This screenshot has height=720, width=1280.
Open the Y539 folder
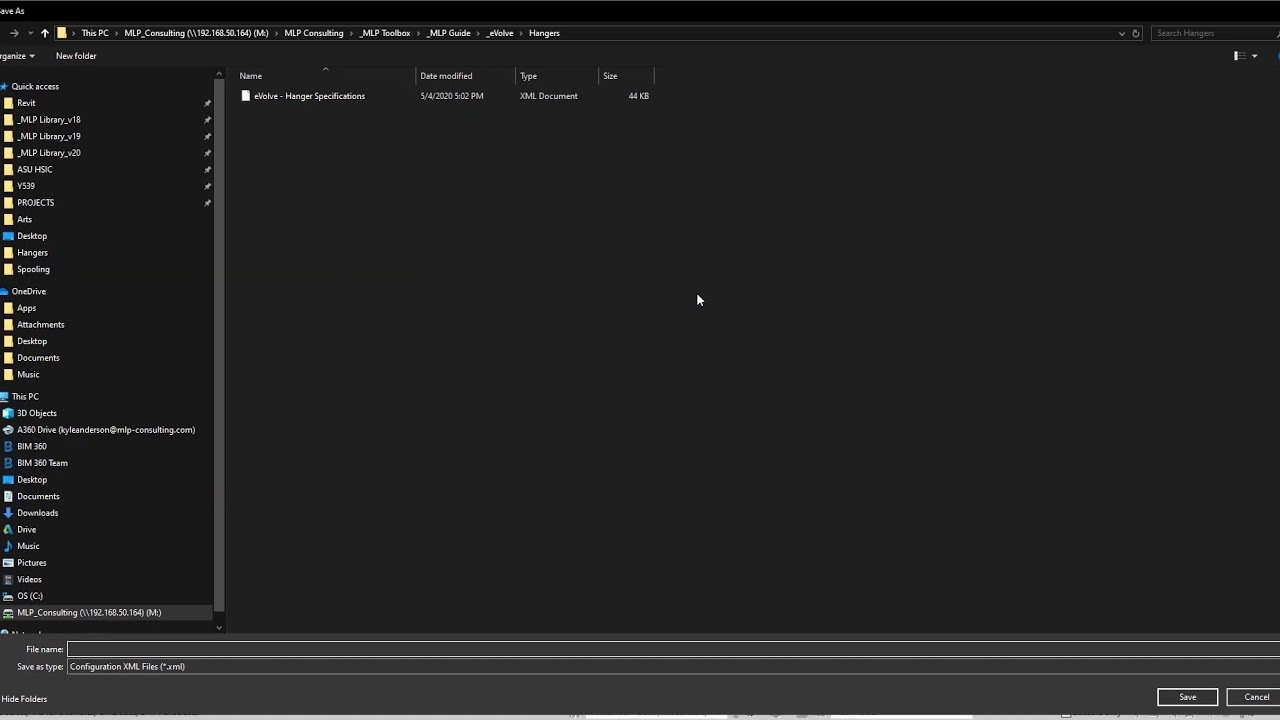(x=26, y=186)
